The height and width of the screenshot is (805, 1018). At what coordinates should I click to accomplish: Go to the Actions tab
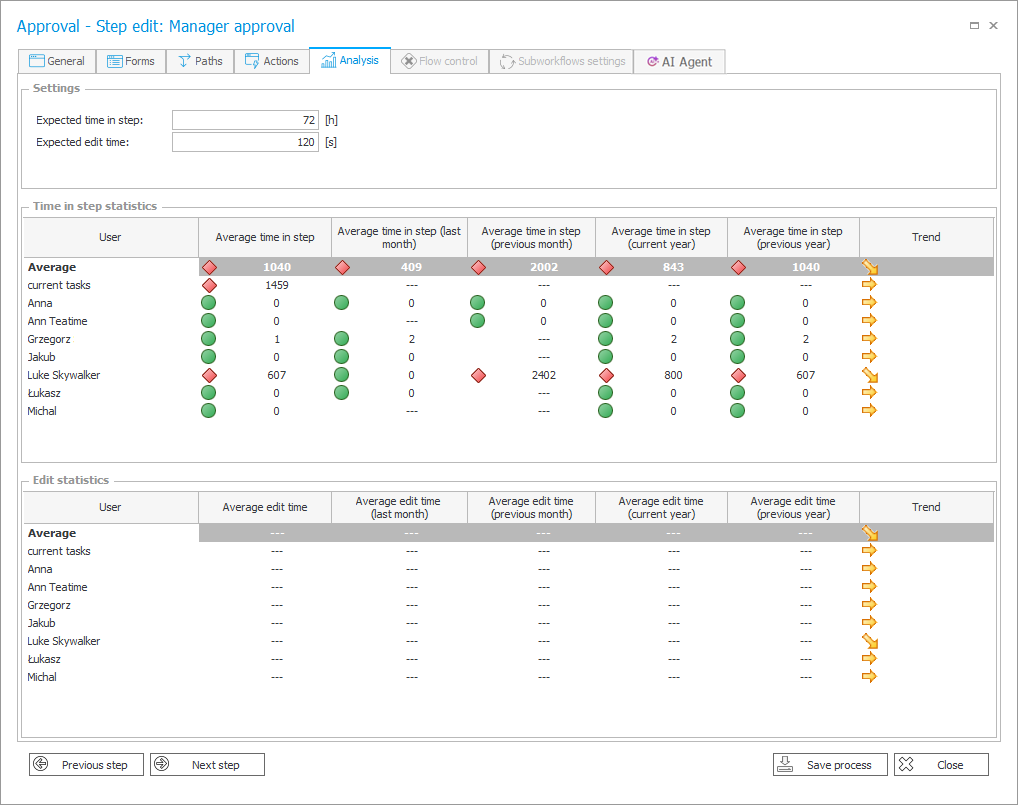point(271,61)
